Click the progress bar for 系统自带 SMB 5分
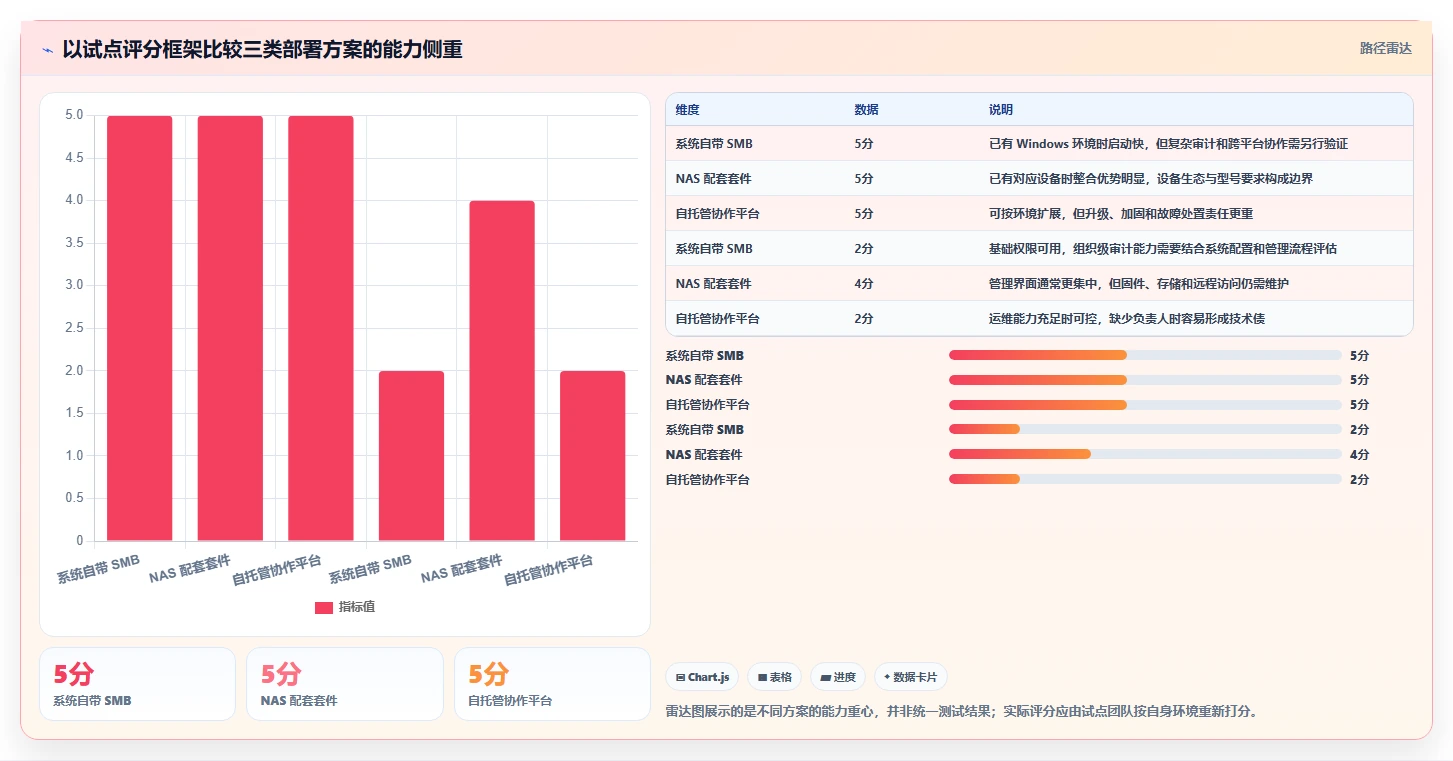This screenshot has height=761, width=1453. (x=1145, y=355)
